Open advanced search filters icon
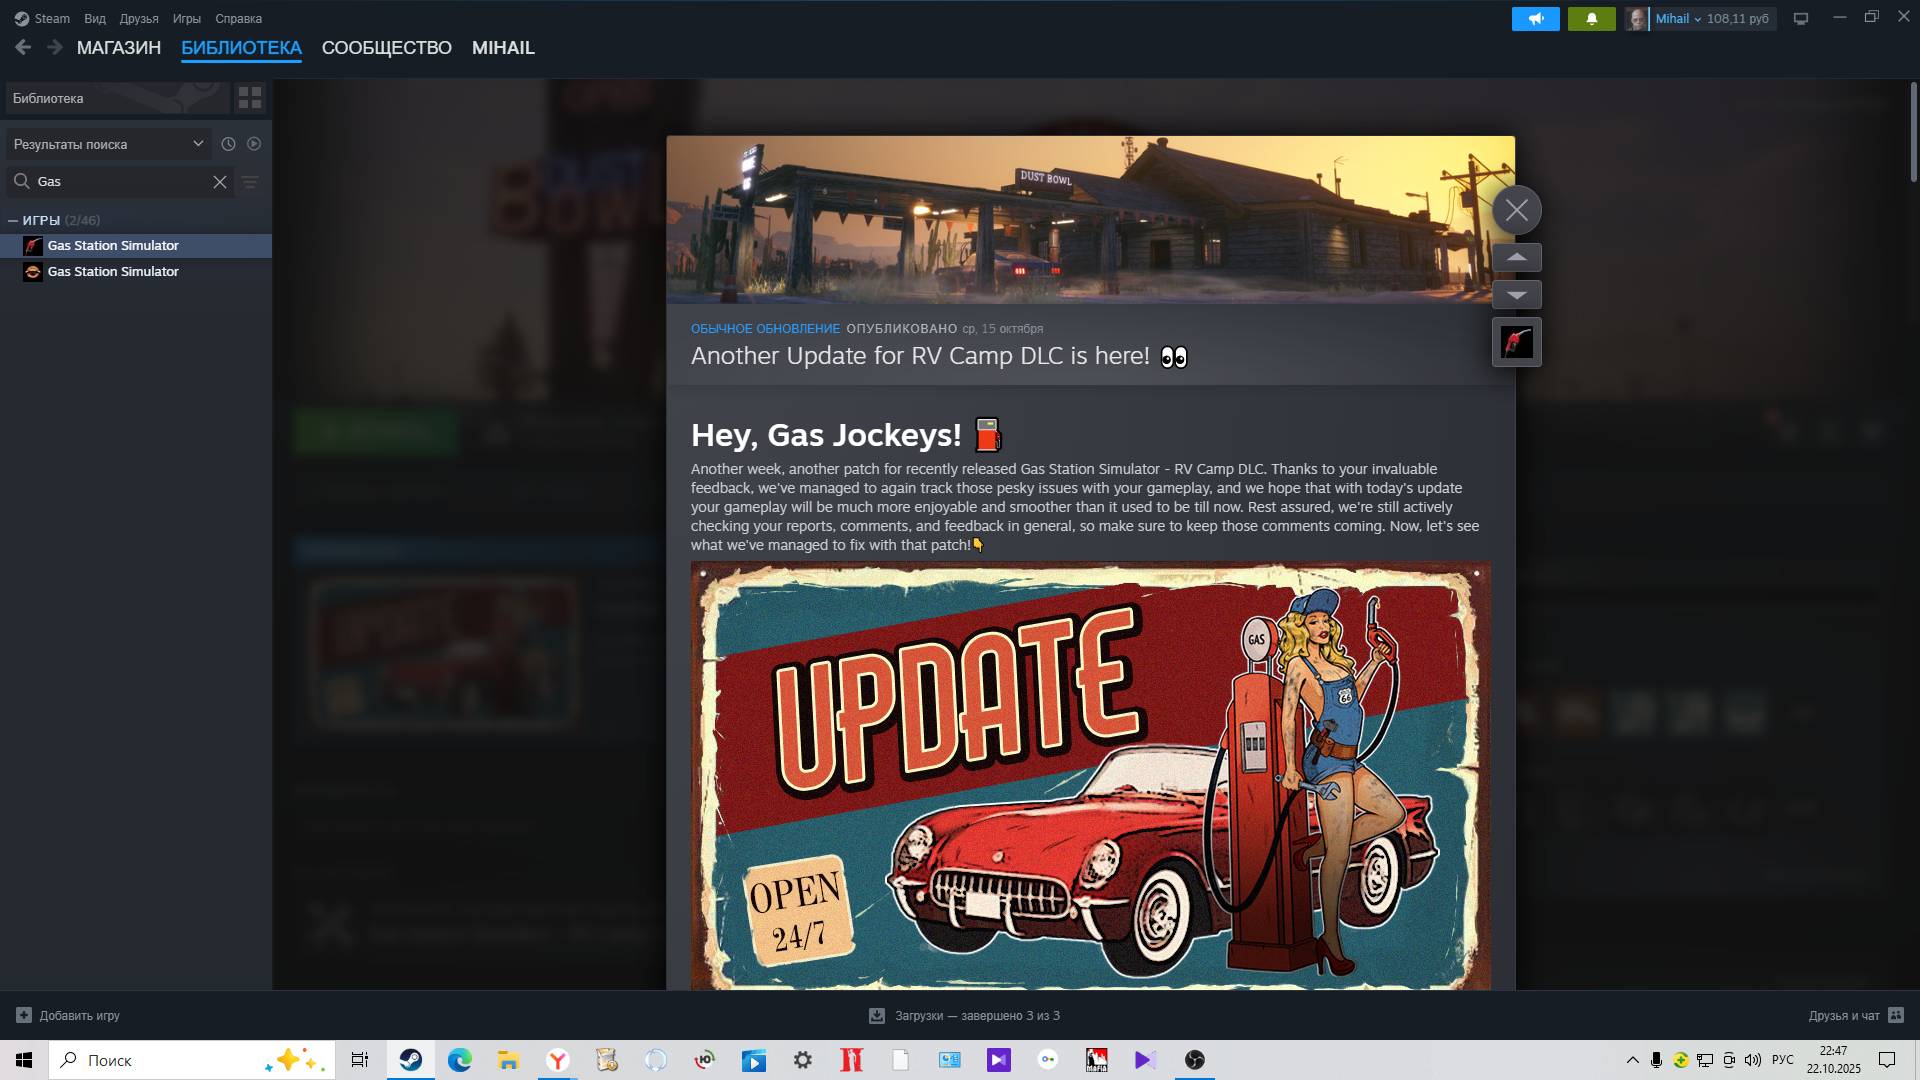 tap(250, 182)
